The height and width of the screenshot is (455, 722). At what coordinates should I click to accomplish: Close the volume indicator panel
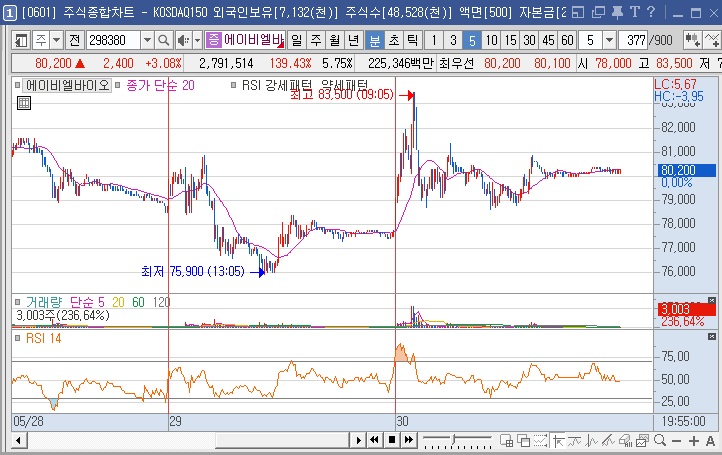tap(711, 300)
